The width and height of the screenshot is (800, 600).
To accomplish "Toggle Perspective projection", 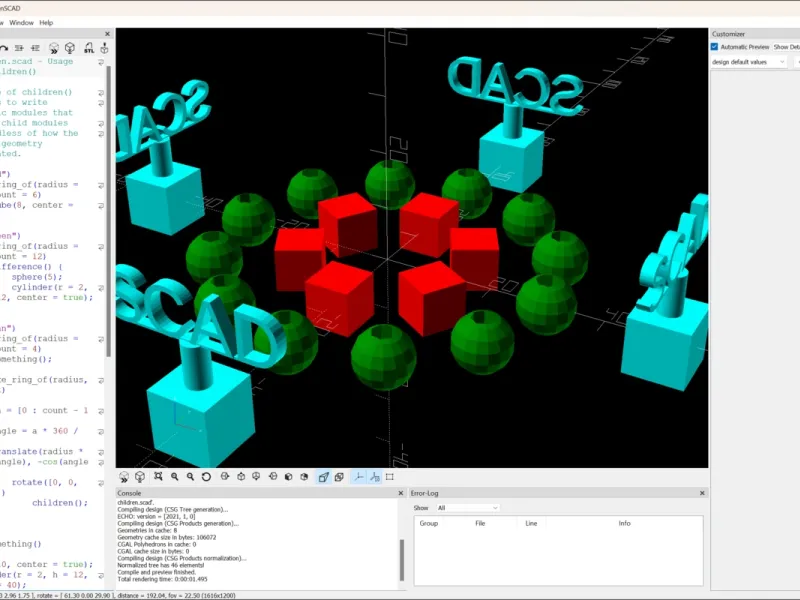I will pos(323,477).
